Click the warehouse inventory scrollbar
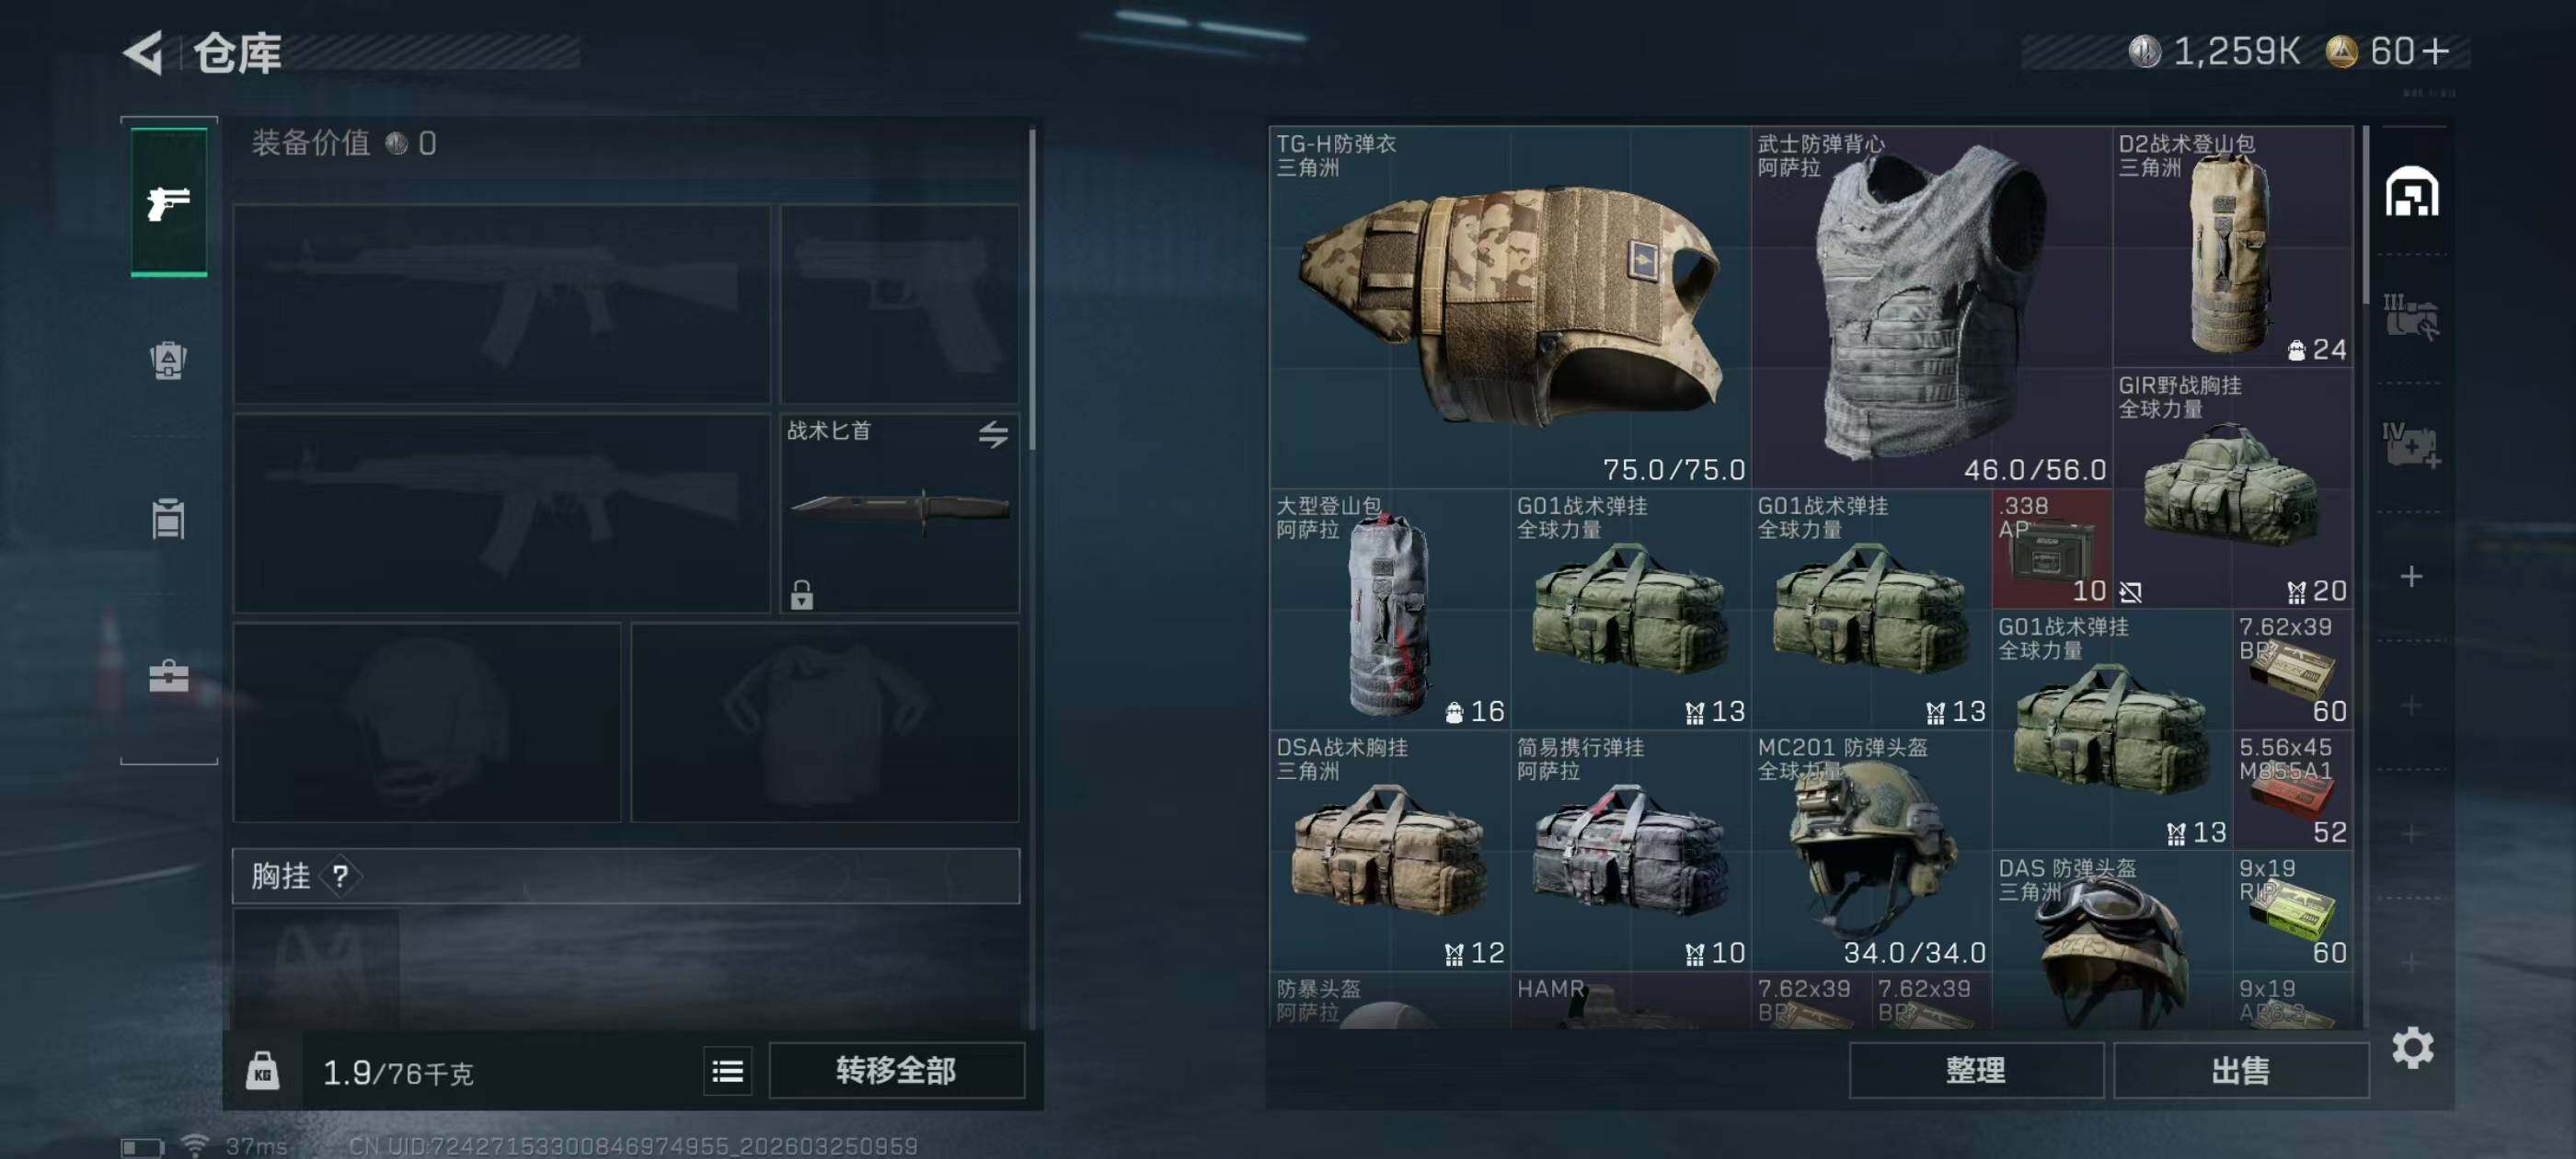 pyautogui.click(x=2365, y=215)
